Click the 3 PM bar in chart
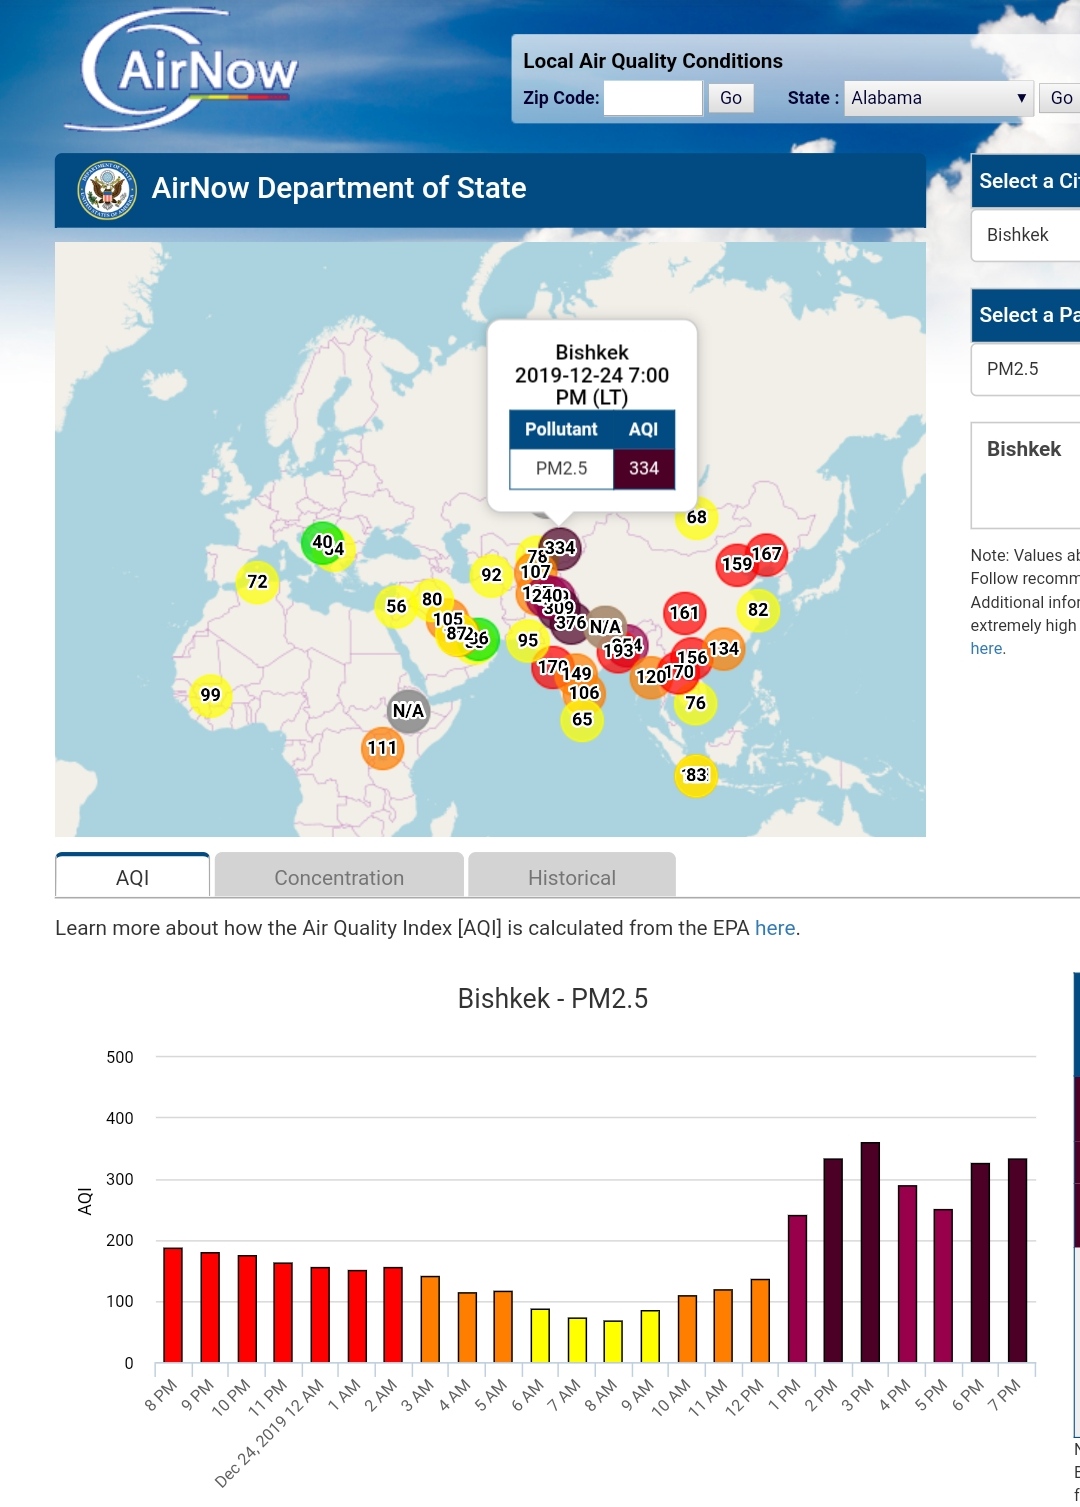Viewport: 1080px width, 1507px height. click(x=870, y=1251)
